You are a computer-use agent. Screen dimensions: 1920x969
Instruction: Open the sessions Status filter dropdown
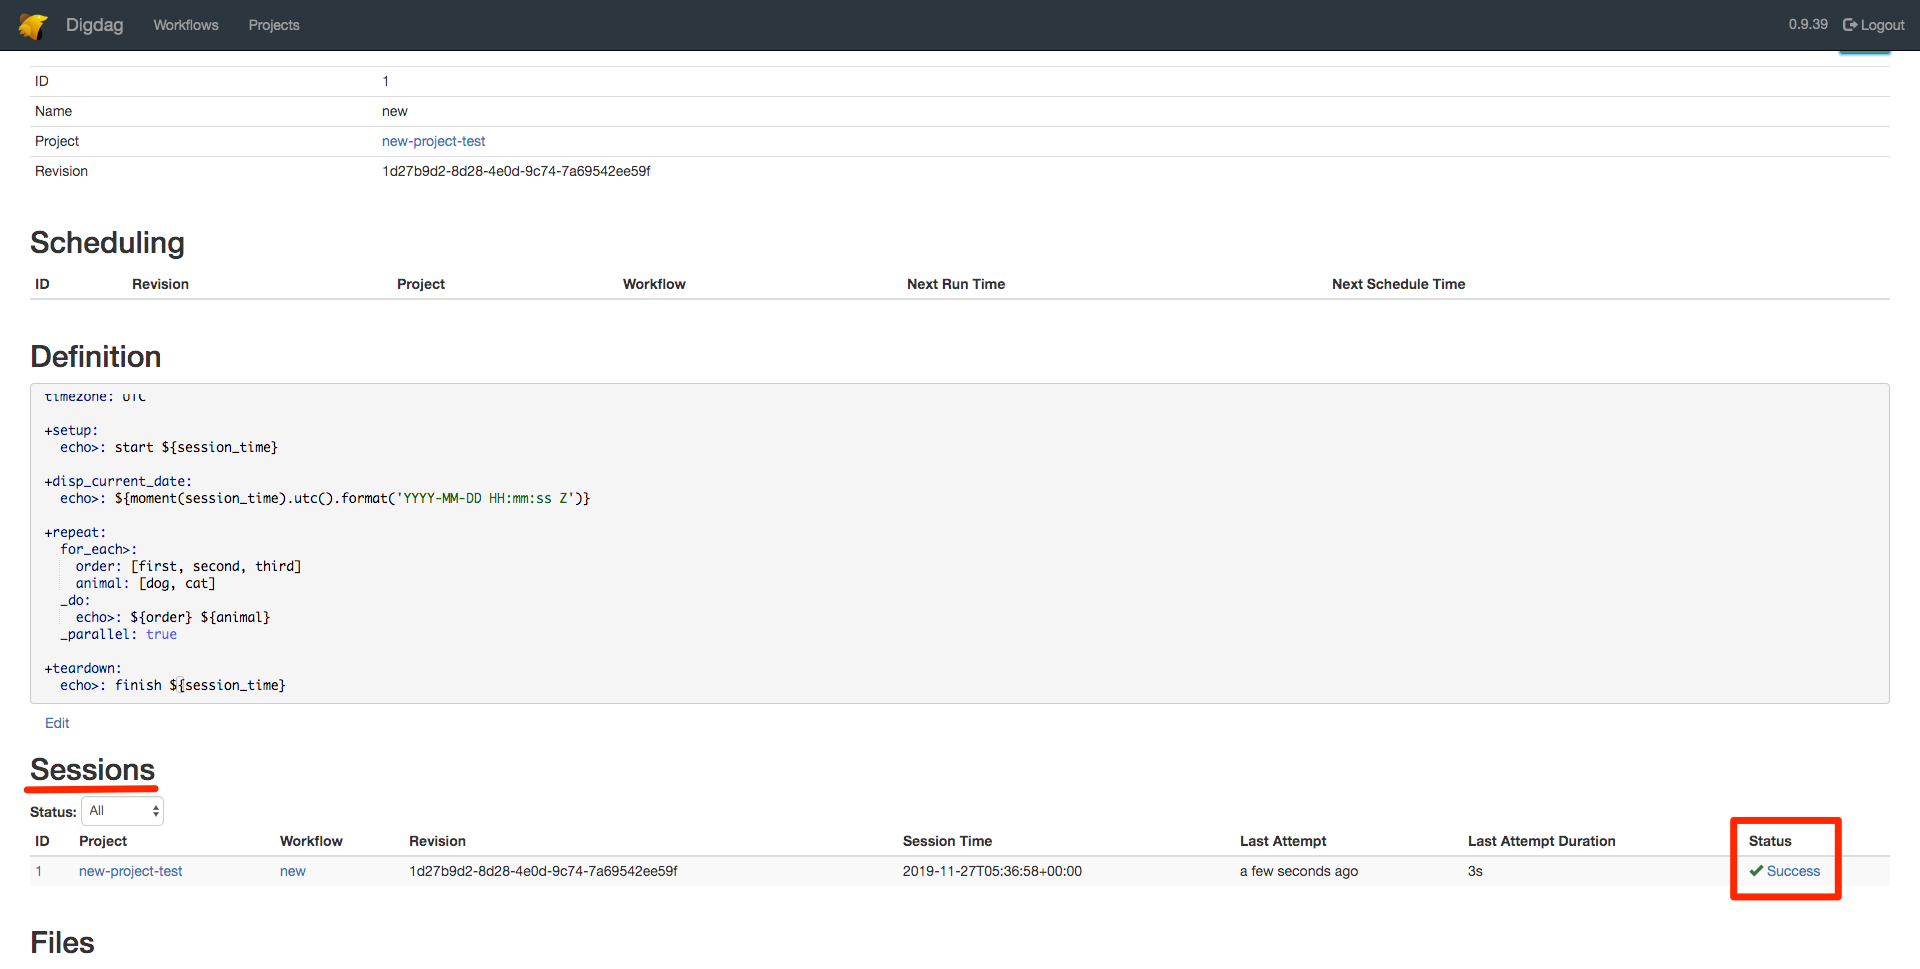(123, 811)
